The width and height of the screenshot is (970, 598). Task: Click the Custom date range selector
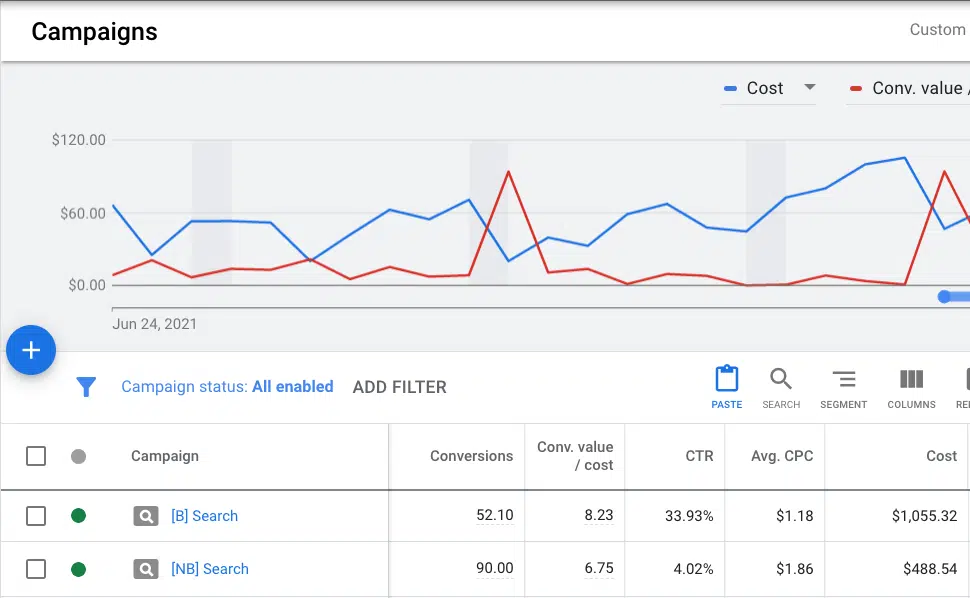click(x=938, y=30)
